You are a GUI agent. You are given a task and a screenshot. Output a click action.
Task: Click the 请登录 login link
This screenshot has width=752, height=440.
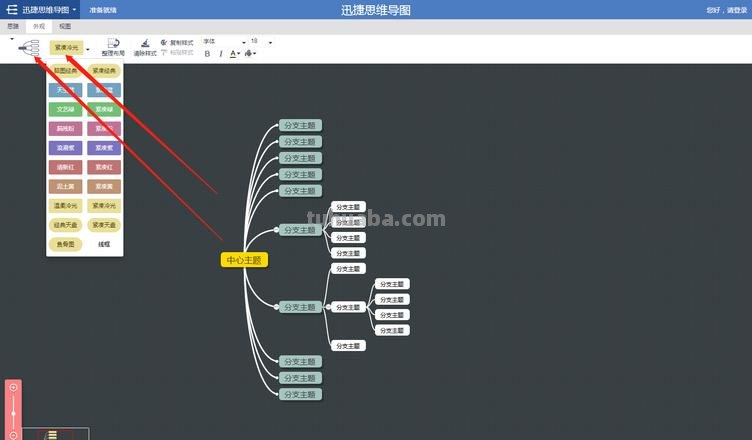click(x=735, y=10)
